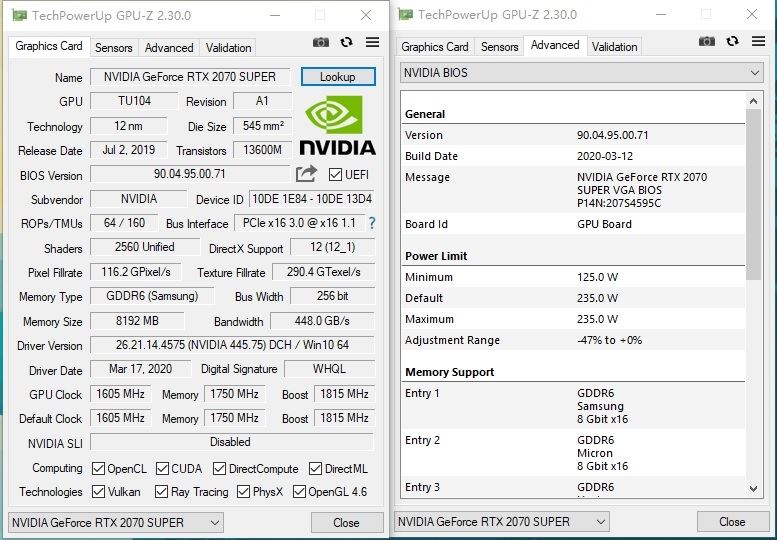Click the Device ID field
This screenshot has height=540, width=777.
point(312,199)
